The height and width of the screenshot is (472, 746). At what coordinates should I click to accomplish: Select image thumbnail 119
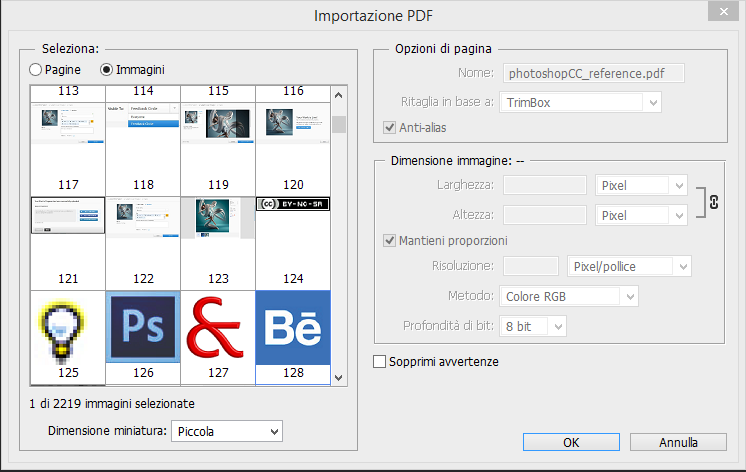[218, 149]
